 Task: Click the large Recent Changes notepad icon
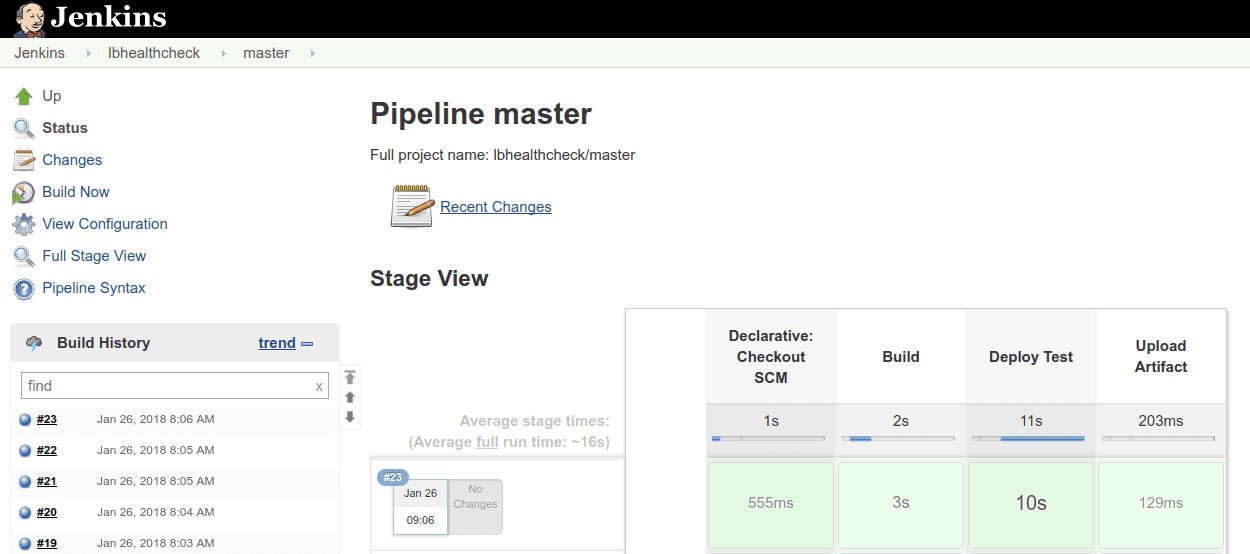411,206
